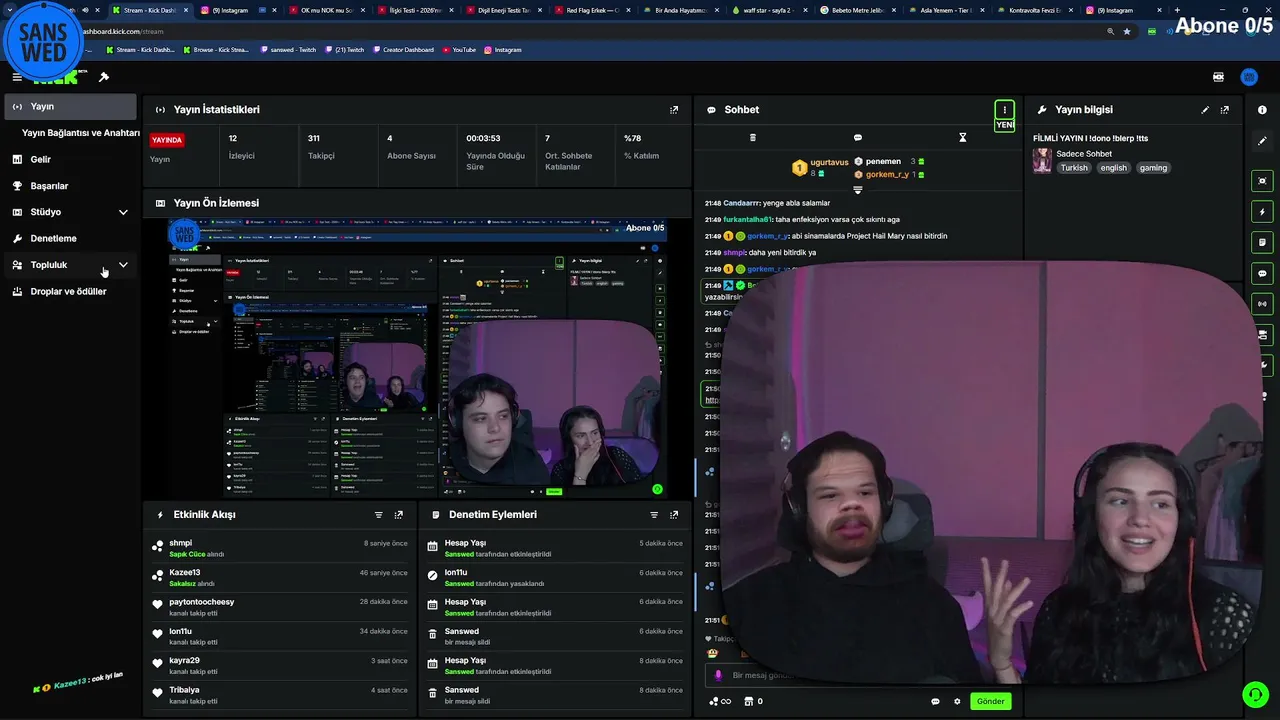
Task: Click the english tag chip
Action: pyautogui.click(x=1113, y=168)
